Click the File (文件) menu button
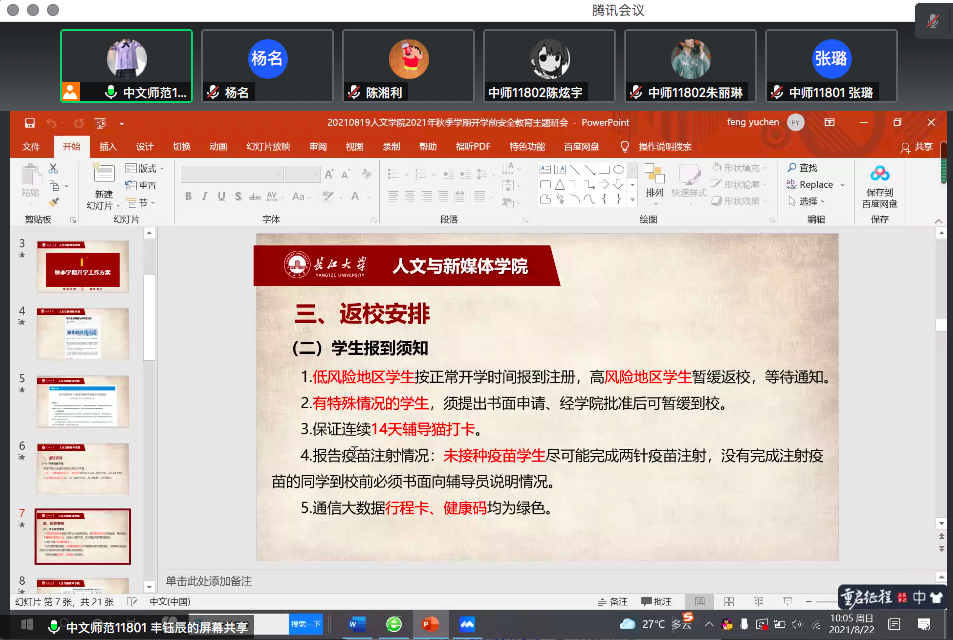The height and width of the screenshot is (640, 953). [31, 146]
